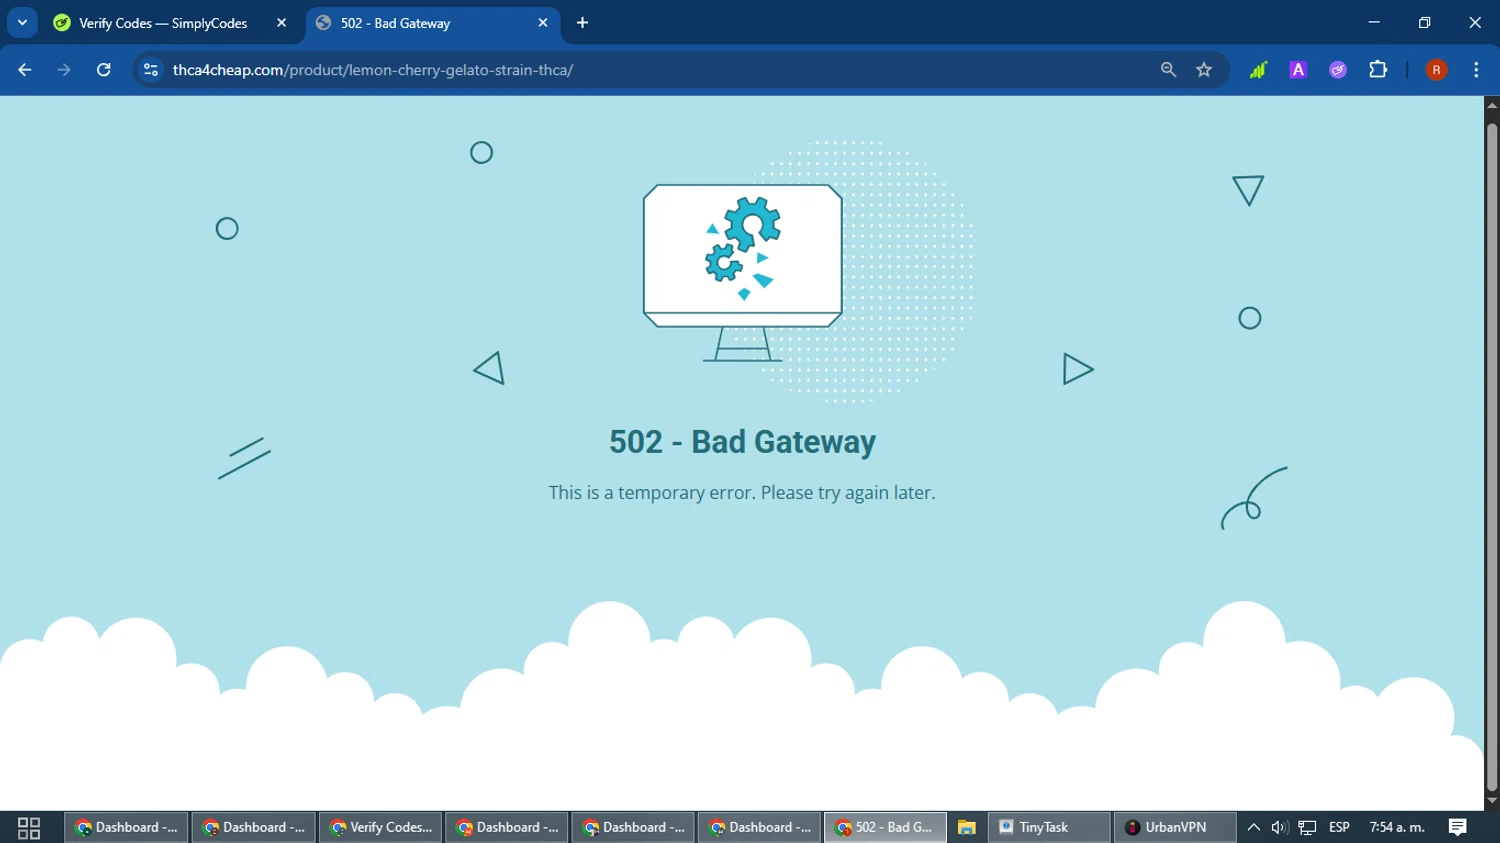Open the clock showing 7:54 a. m.
The height and width of the screenshot is (843, 1500).
pyautogui.click(x=1397, y=827)
